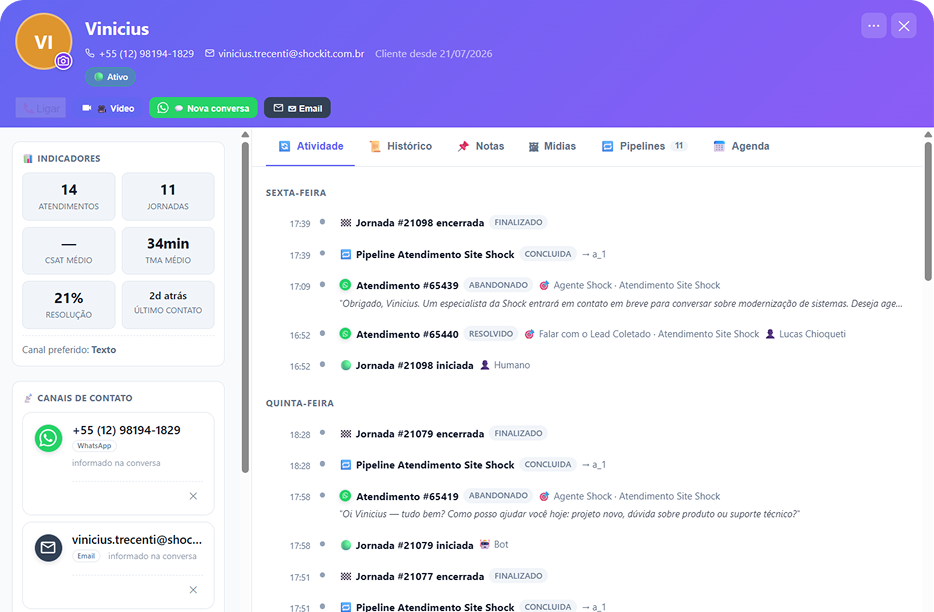Click checkered flag icon of Jornada #21098 encerrada
Viewport: 934px width, 612px height.
tap(345, 223)
